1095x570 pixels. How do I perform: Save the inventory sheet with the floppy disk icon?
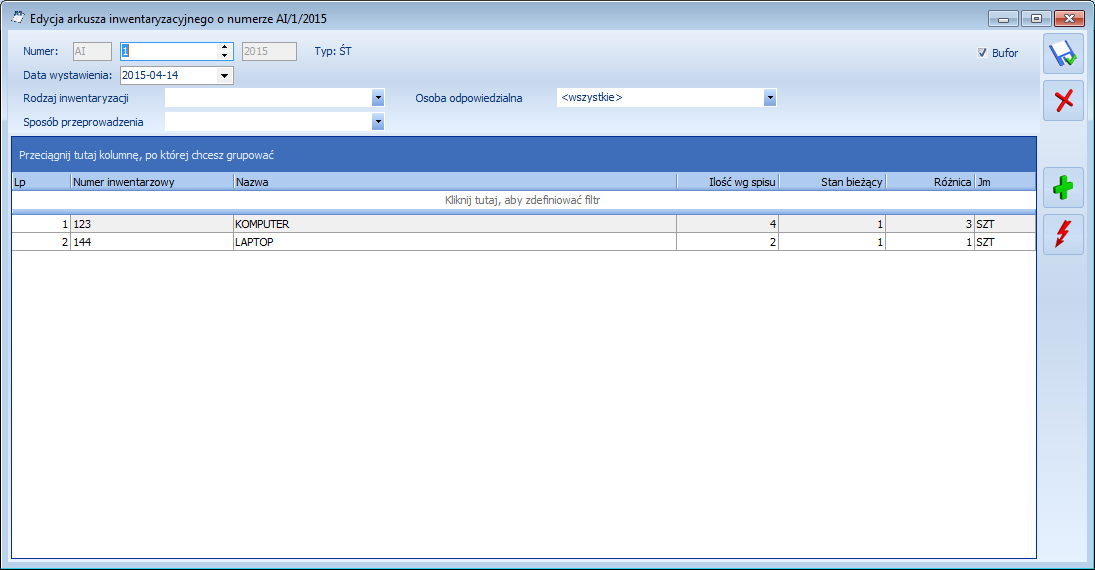(1064, 54)
